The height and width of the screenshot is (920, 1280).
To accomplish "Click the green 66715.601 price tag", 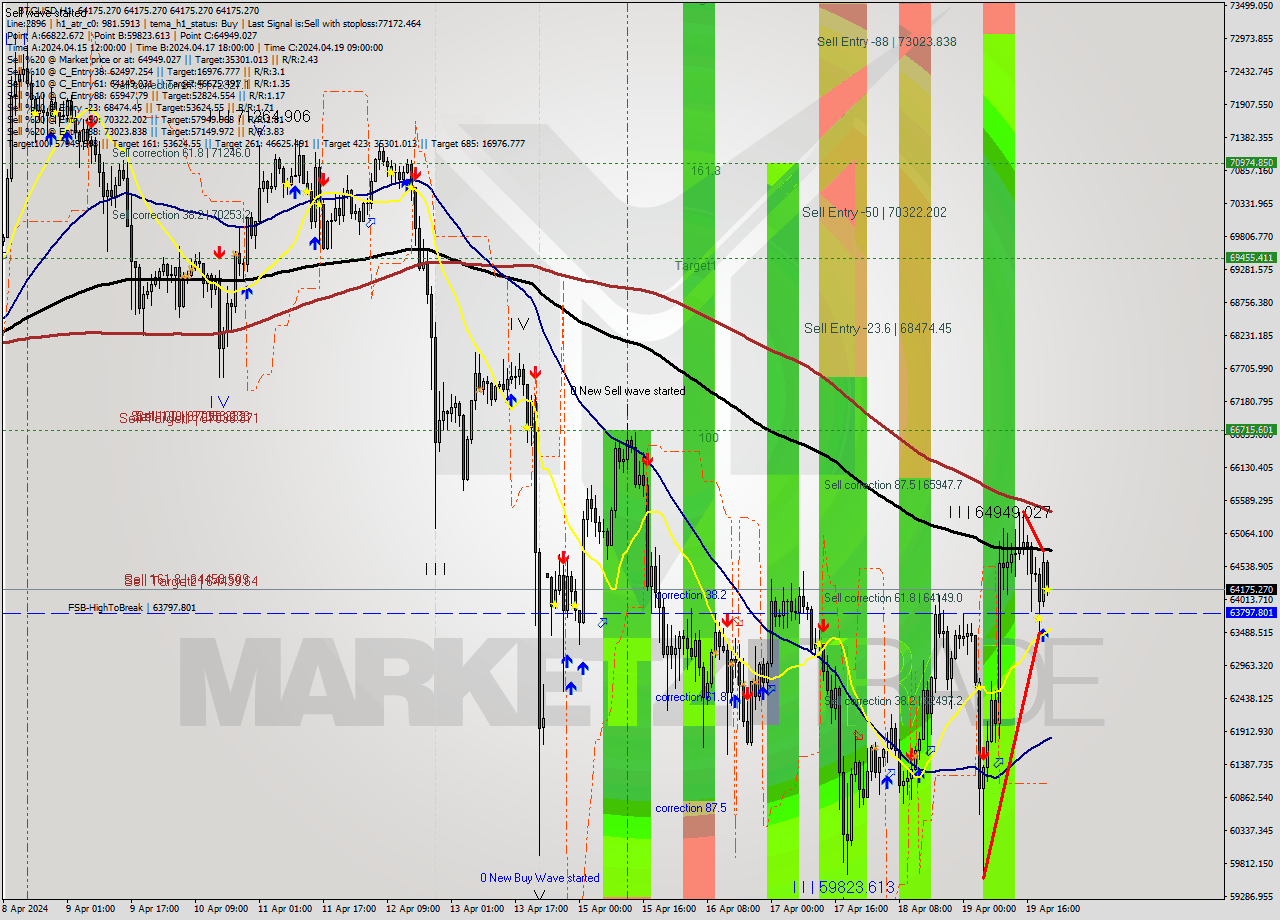I will 1250,430.
